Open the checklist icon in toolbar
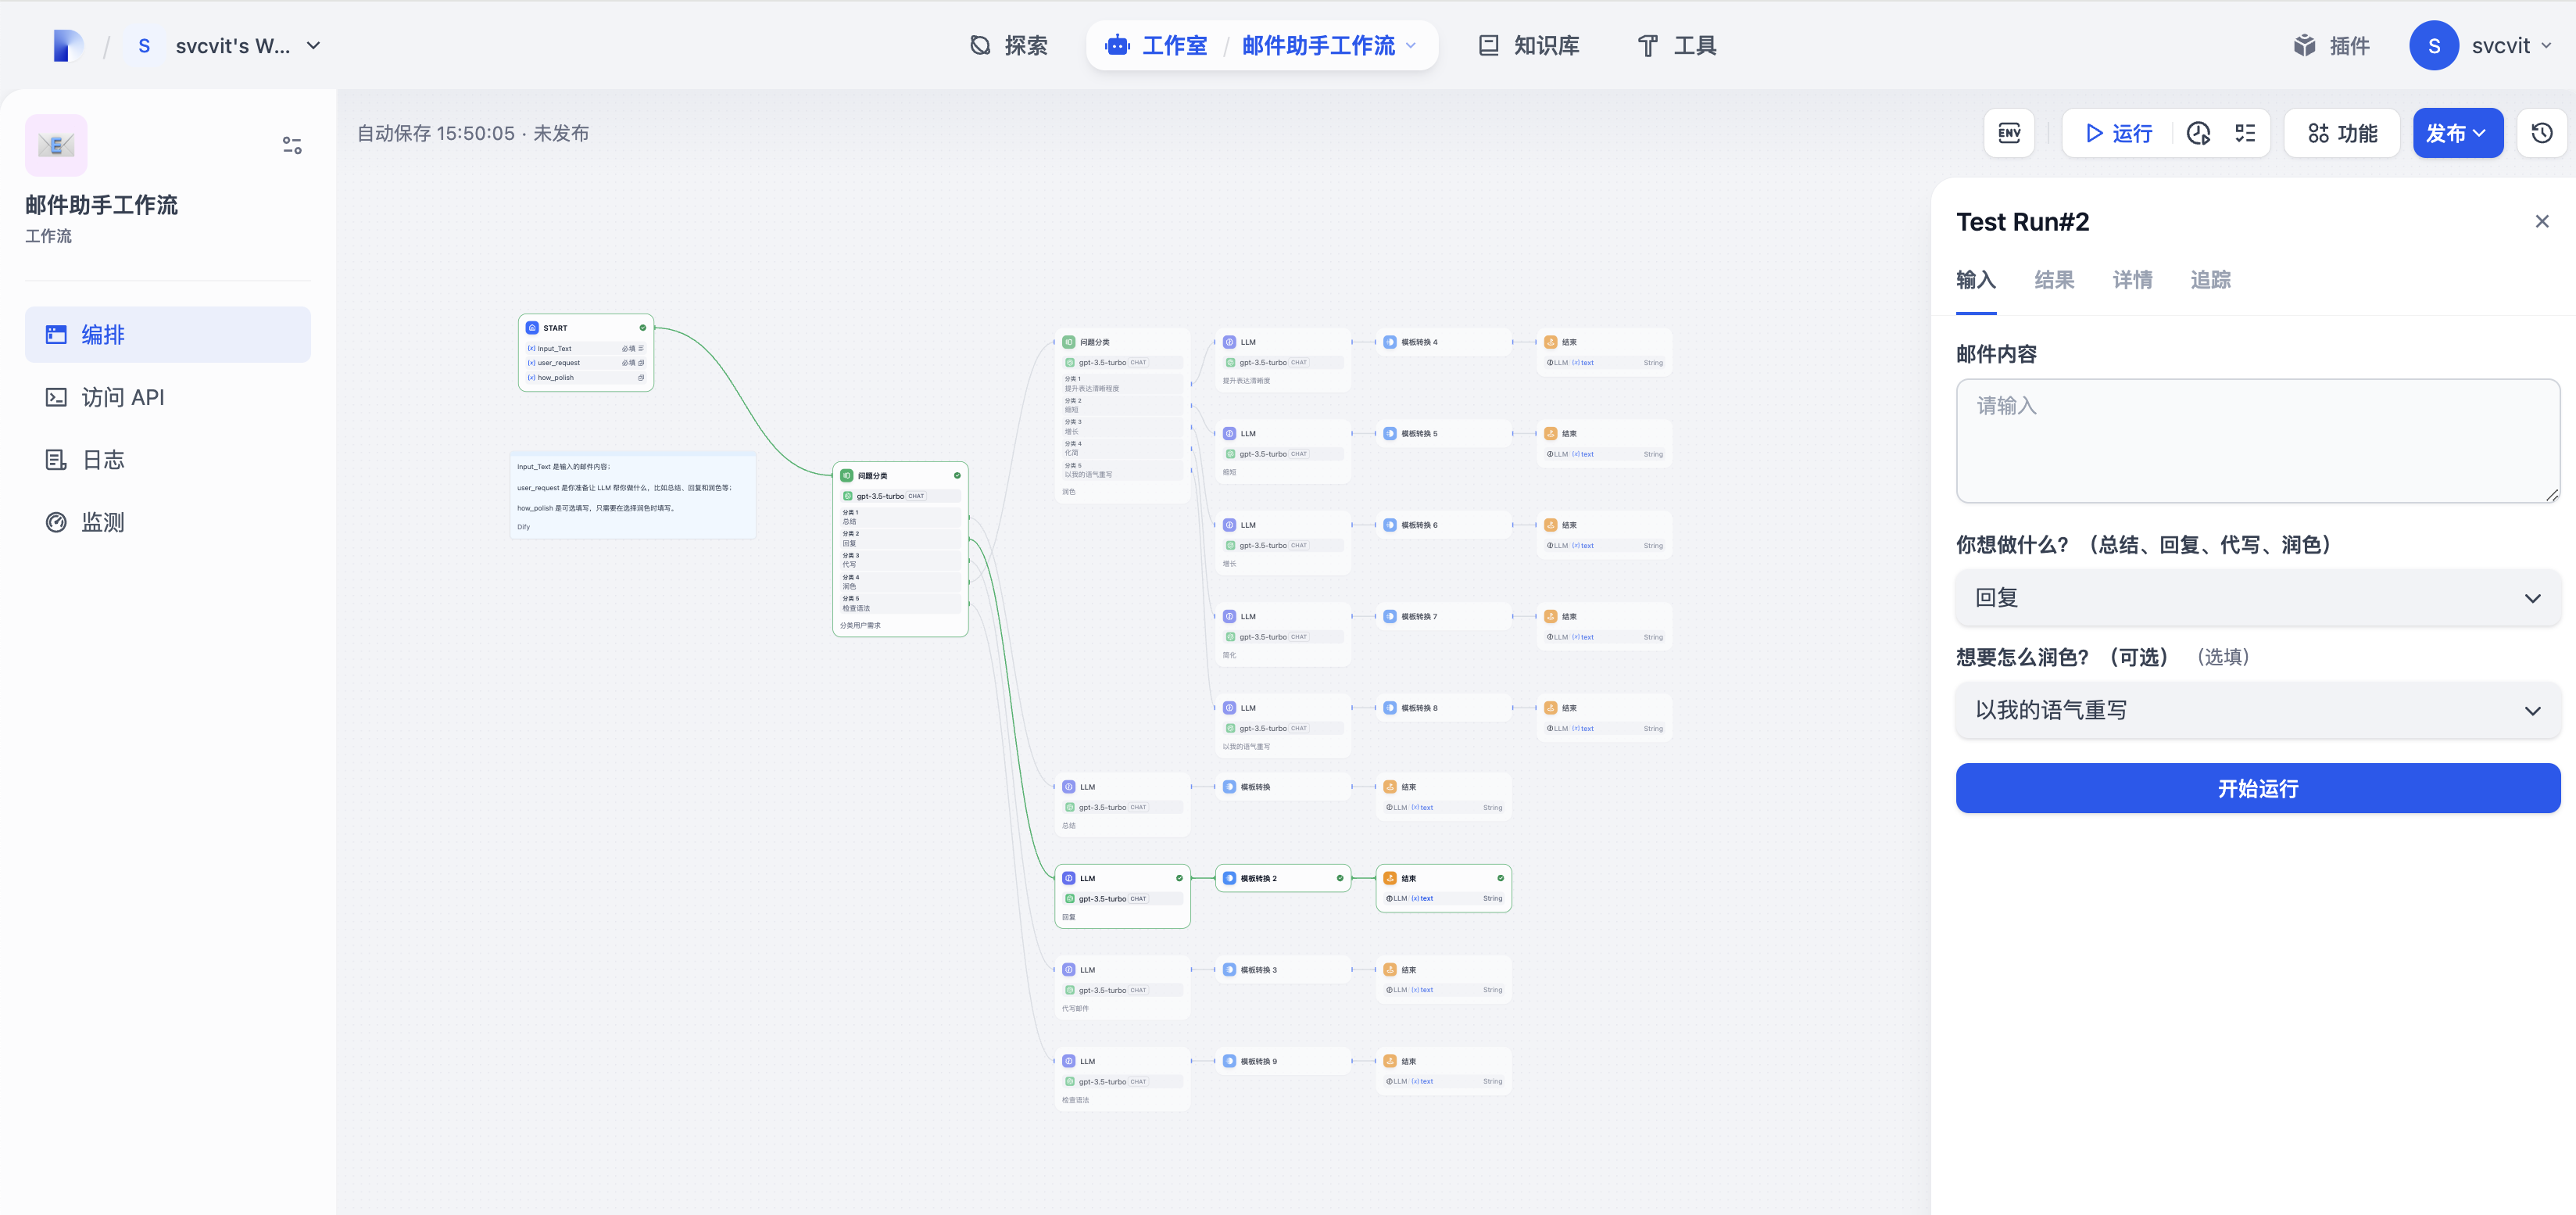 2245,133
